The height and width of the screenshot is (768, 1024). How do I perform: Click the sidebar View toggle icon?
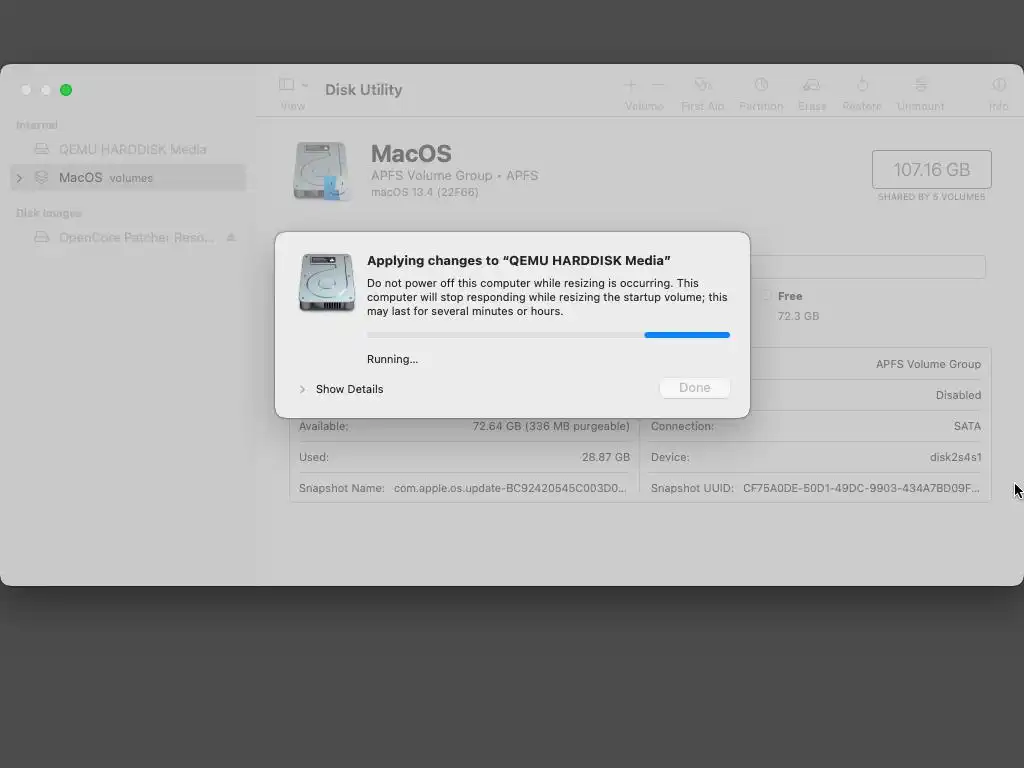pos(286,84)
